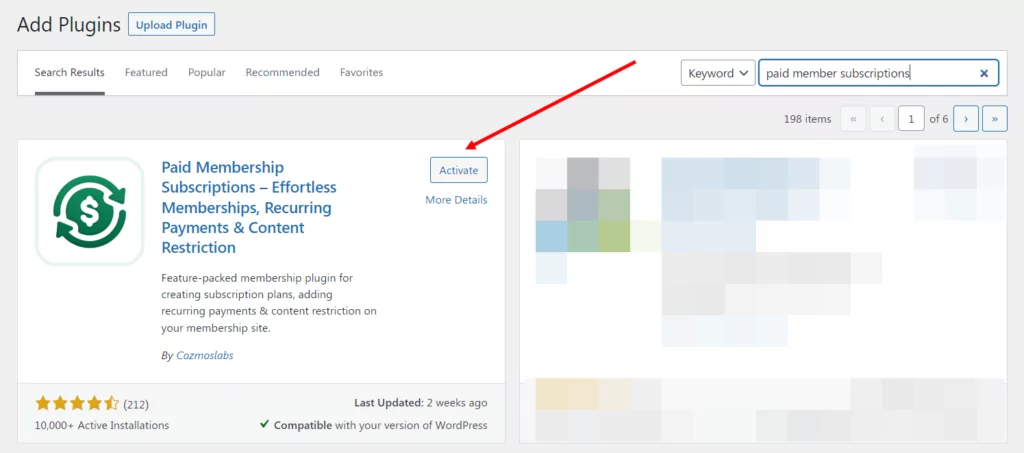Click the current page number field
This screenshot has width=1024, height=453.
[911, 119]
